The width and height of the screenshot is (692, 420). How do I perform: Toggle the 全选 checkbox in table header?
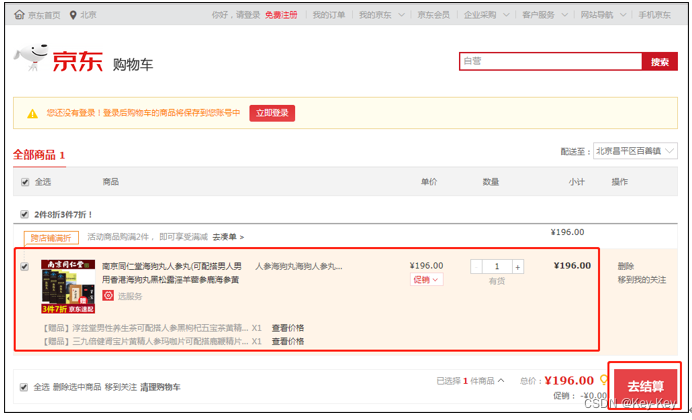tap(25, 182)
